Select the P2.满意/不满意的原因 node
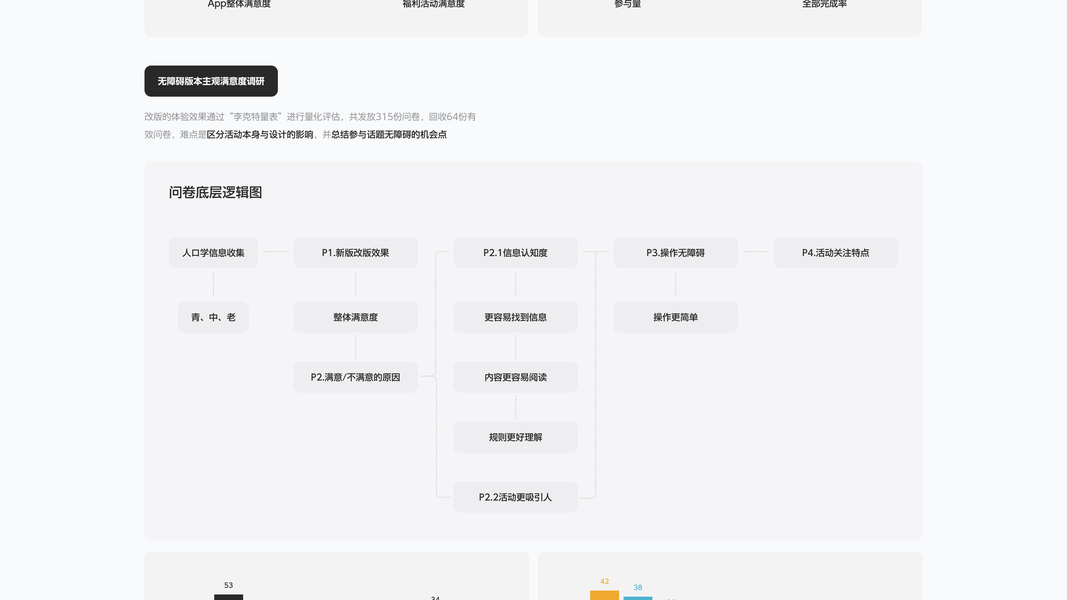1067x600 pixels. [x=355, y=377]
